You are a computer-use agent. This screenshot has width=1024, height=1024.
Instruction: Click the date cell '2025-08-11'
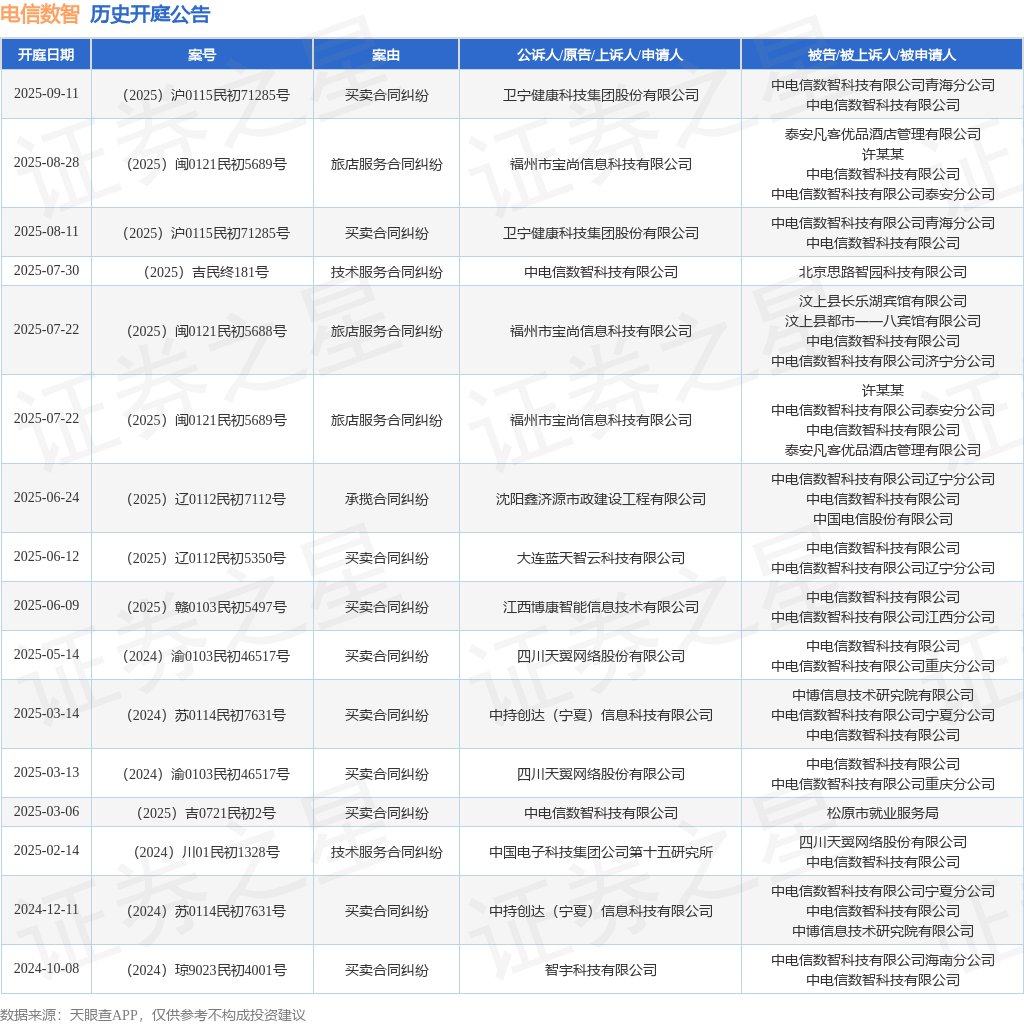46,231
